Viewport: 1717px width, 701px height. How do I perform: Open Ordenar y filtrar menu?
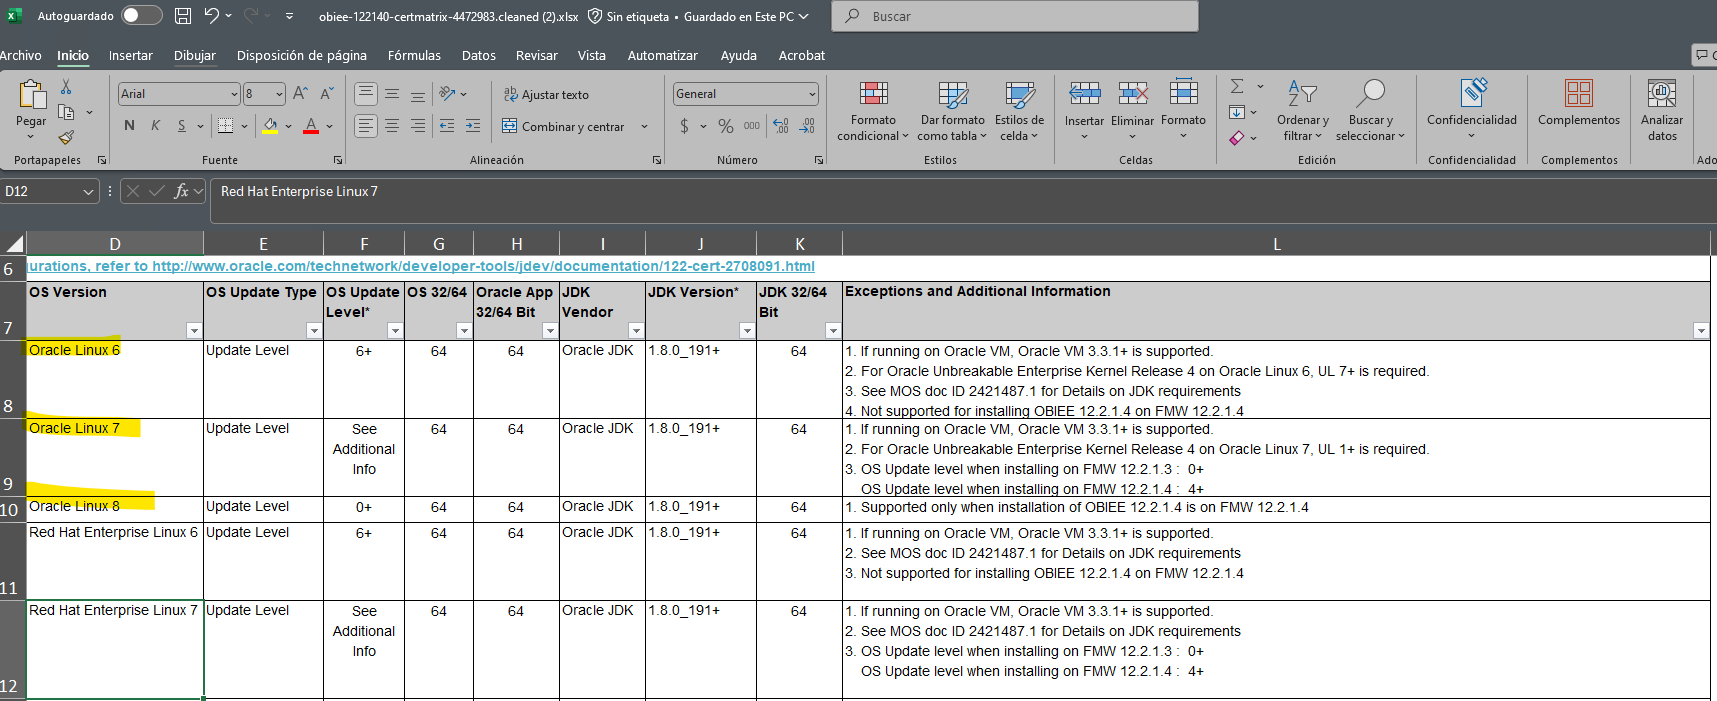point(1302,110)
